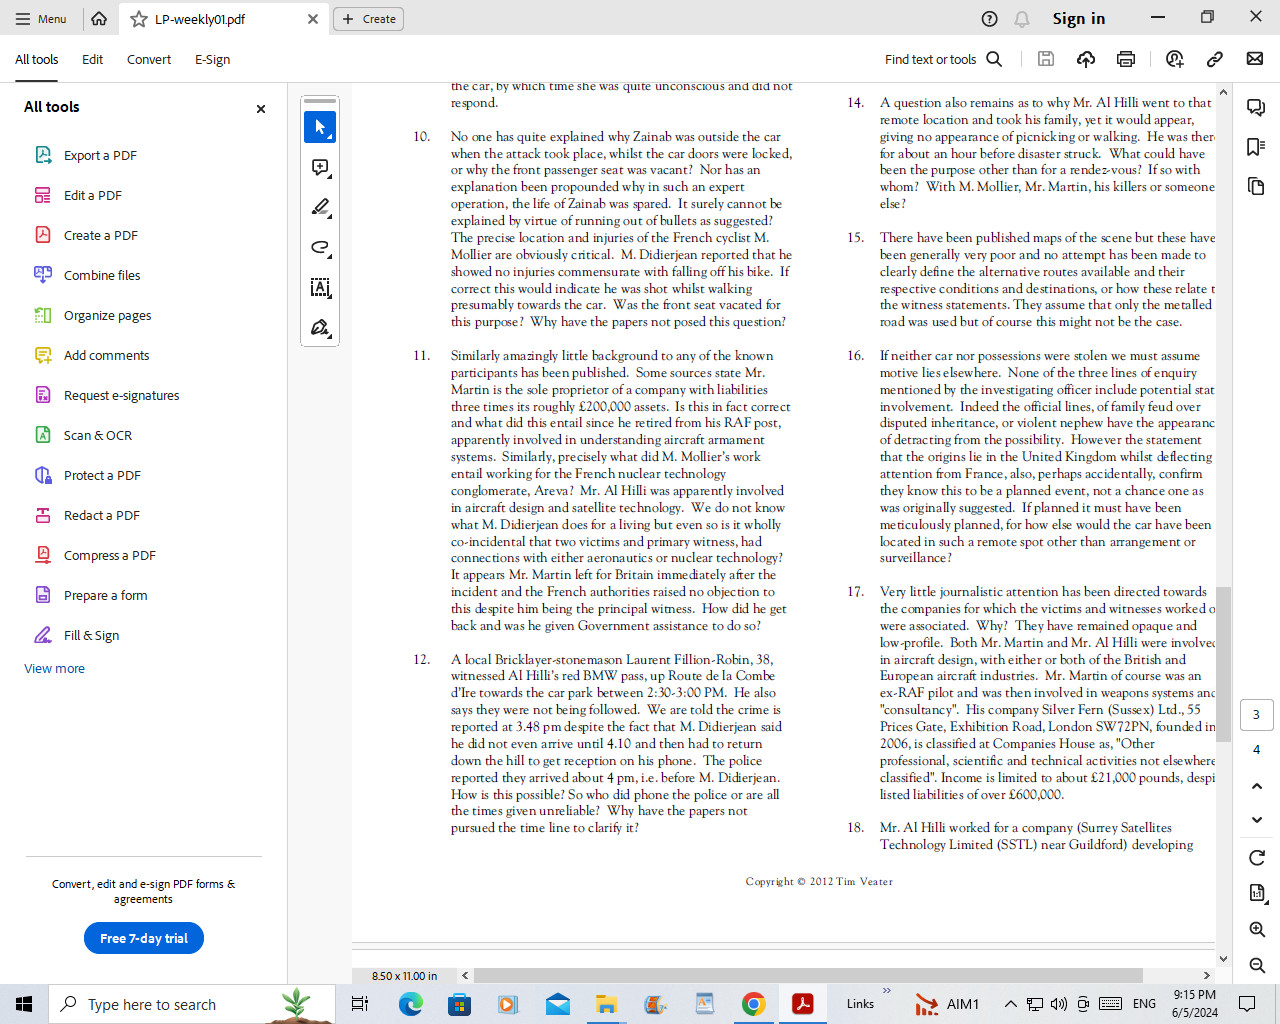The width and height of the screenshot is (1280, 1024).
Task: Open the Page thumbnails panel on right rail
Action: 1256,187
